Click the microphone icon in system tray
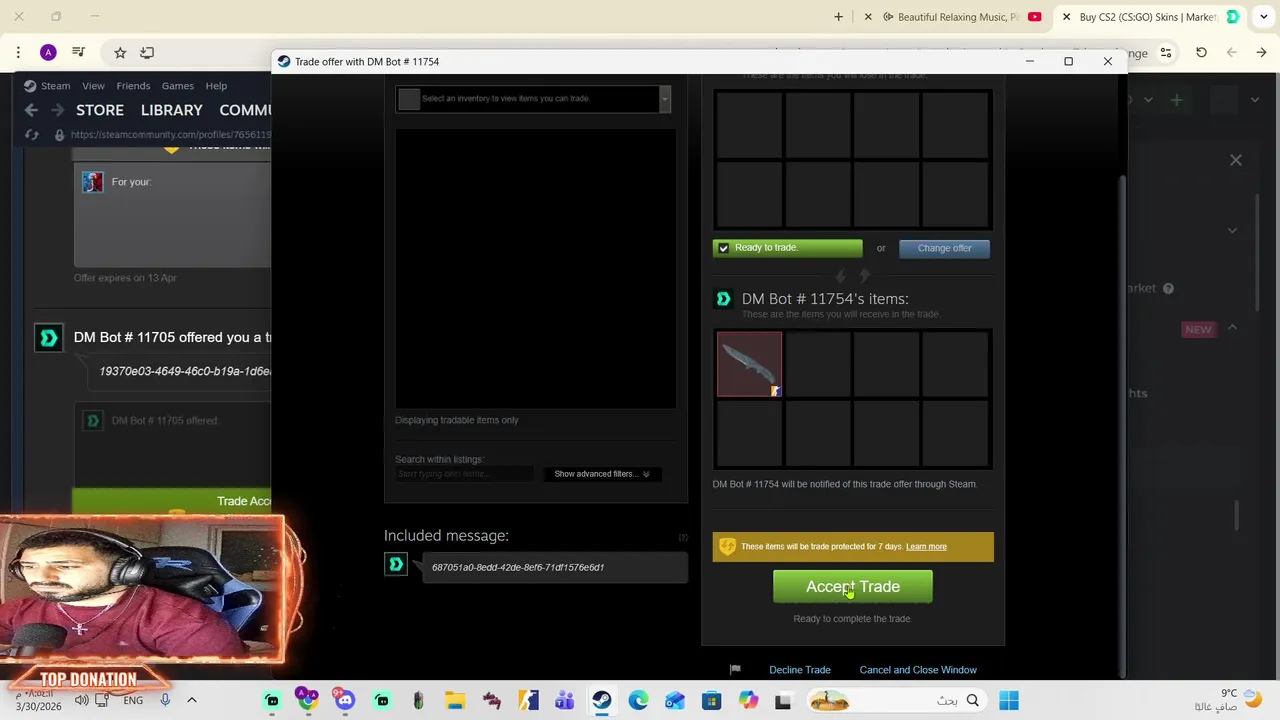 (165, 700)
